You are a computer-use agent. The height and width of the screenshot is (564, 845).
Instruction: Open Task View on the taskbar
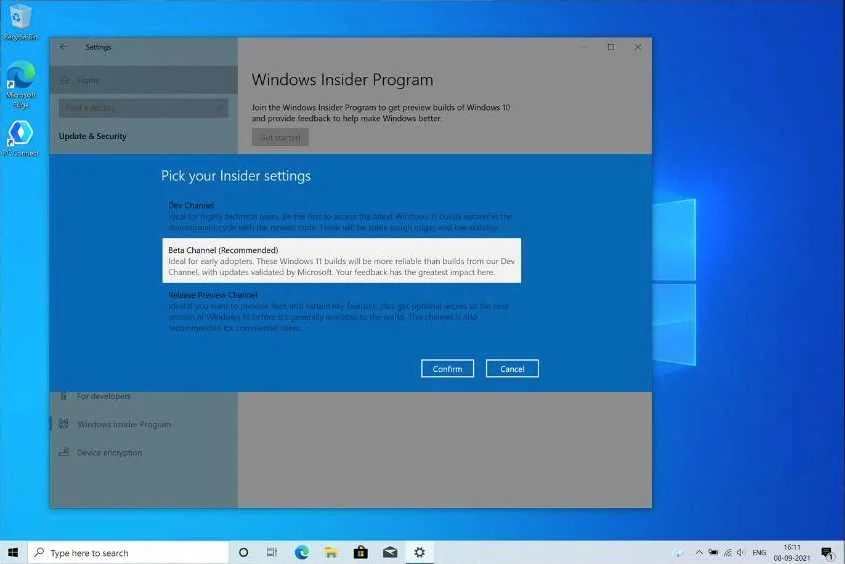tap(272, 552)
